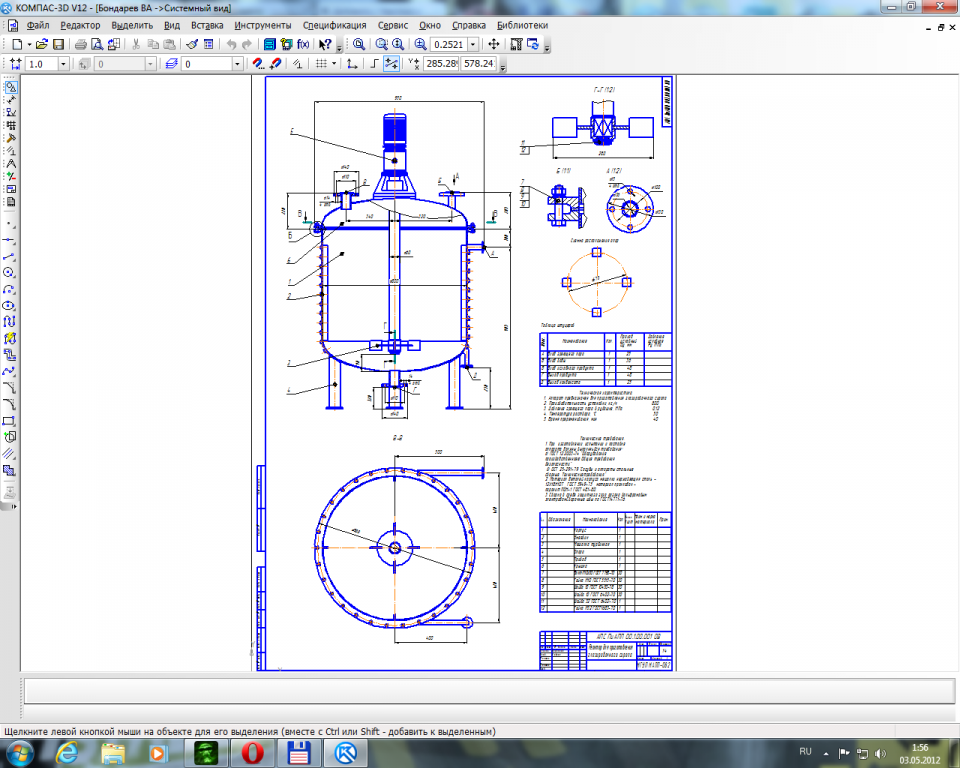Select the Copy Properties brush icon
960x768 pixels.
[192, 44]
